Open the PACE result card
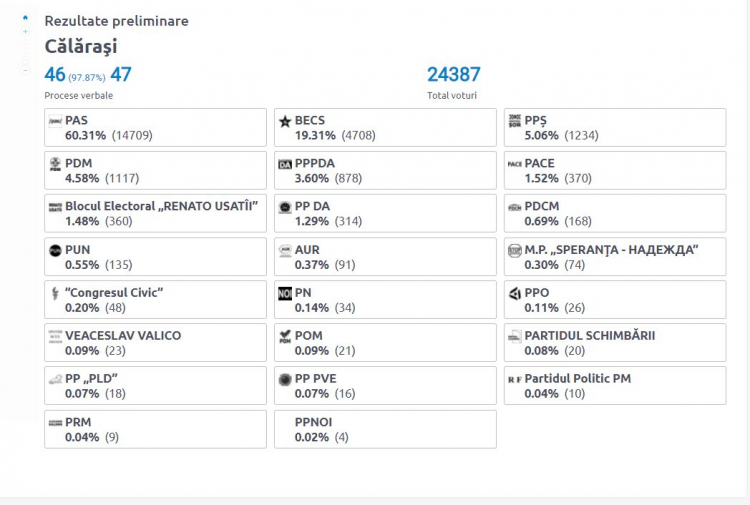This screenshot has width=750, height=505. 615,171
